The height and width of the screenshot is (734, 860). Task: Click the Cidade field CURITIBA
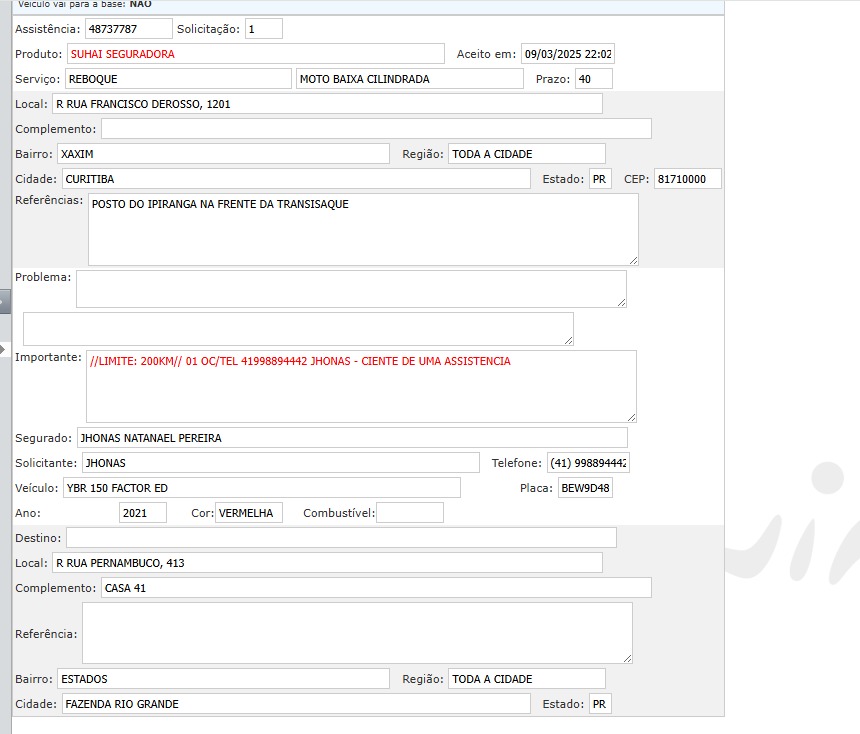click(296, 179)
